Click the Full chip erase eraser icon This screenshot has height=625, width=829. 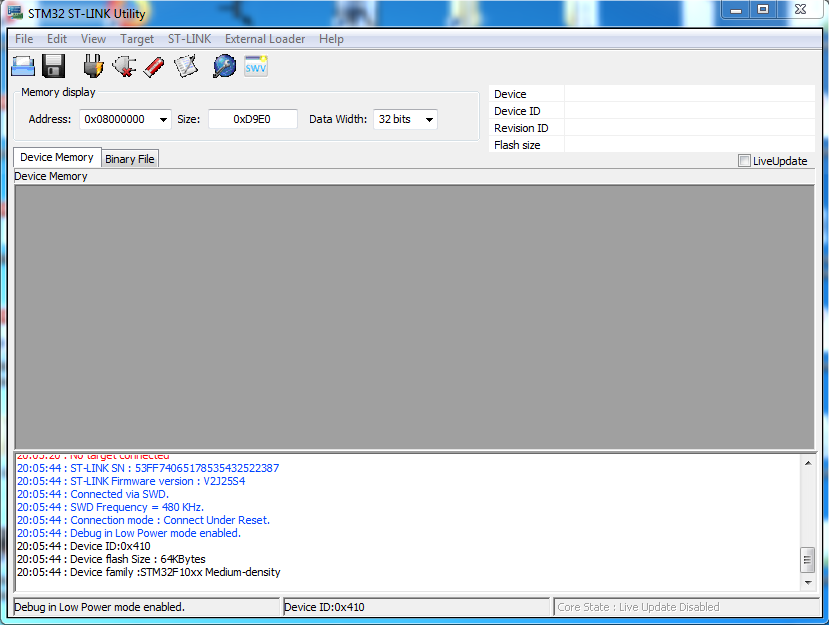click(x=154, y=67)
